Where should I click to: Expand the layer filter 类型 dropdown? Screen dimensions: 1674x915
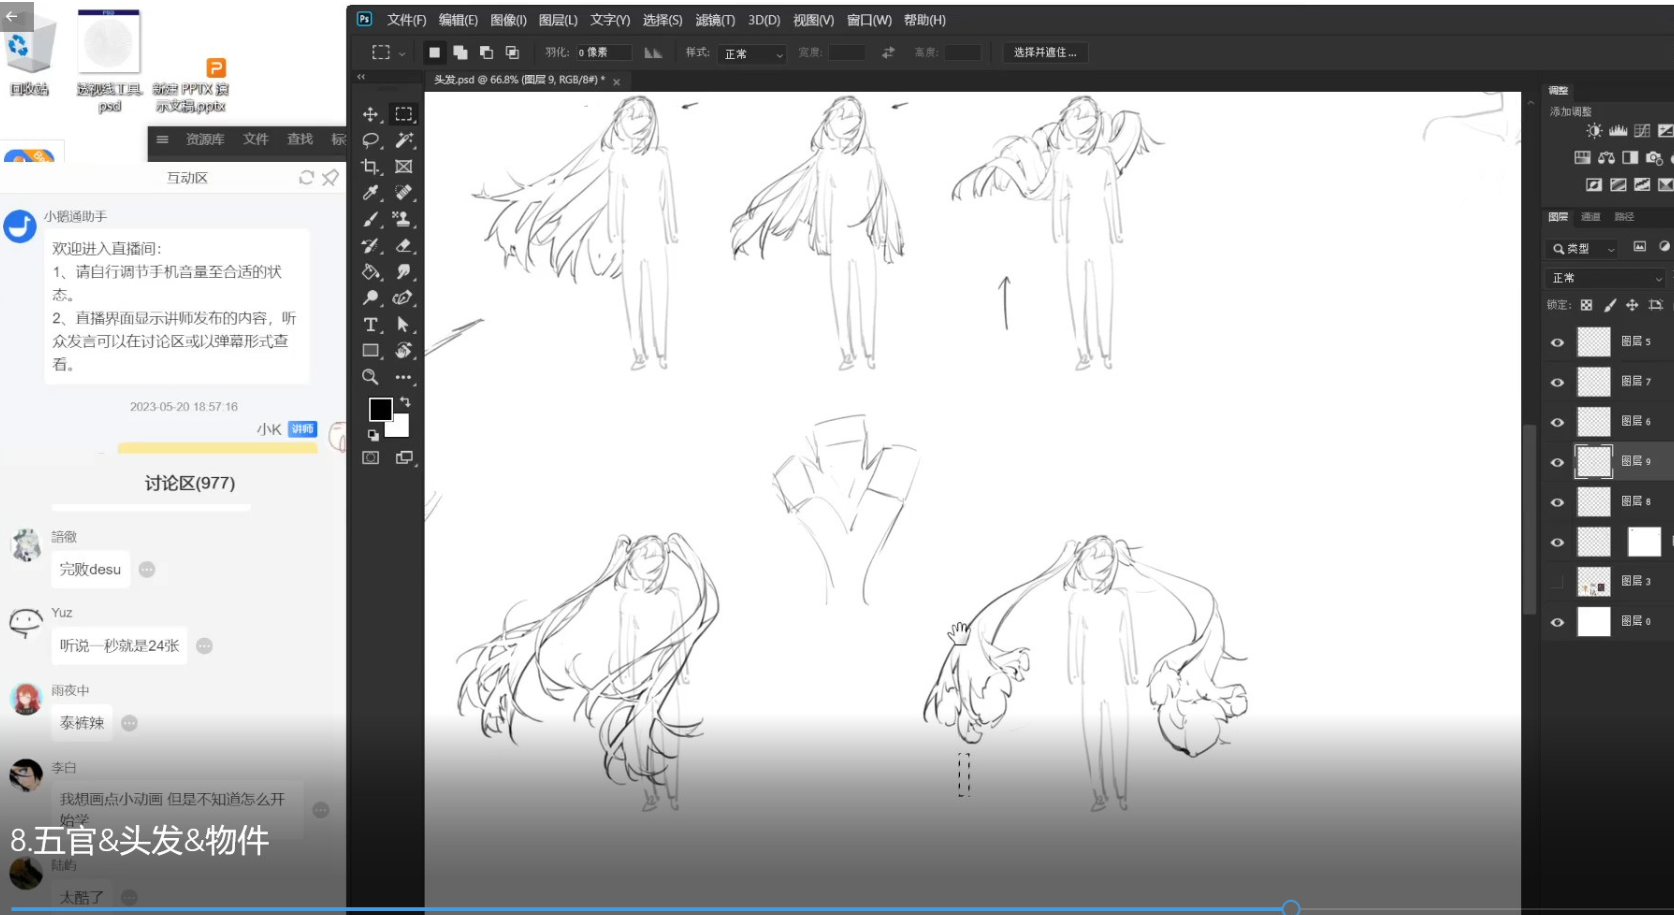tap(1584, 248)
